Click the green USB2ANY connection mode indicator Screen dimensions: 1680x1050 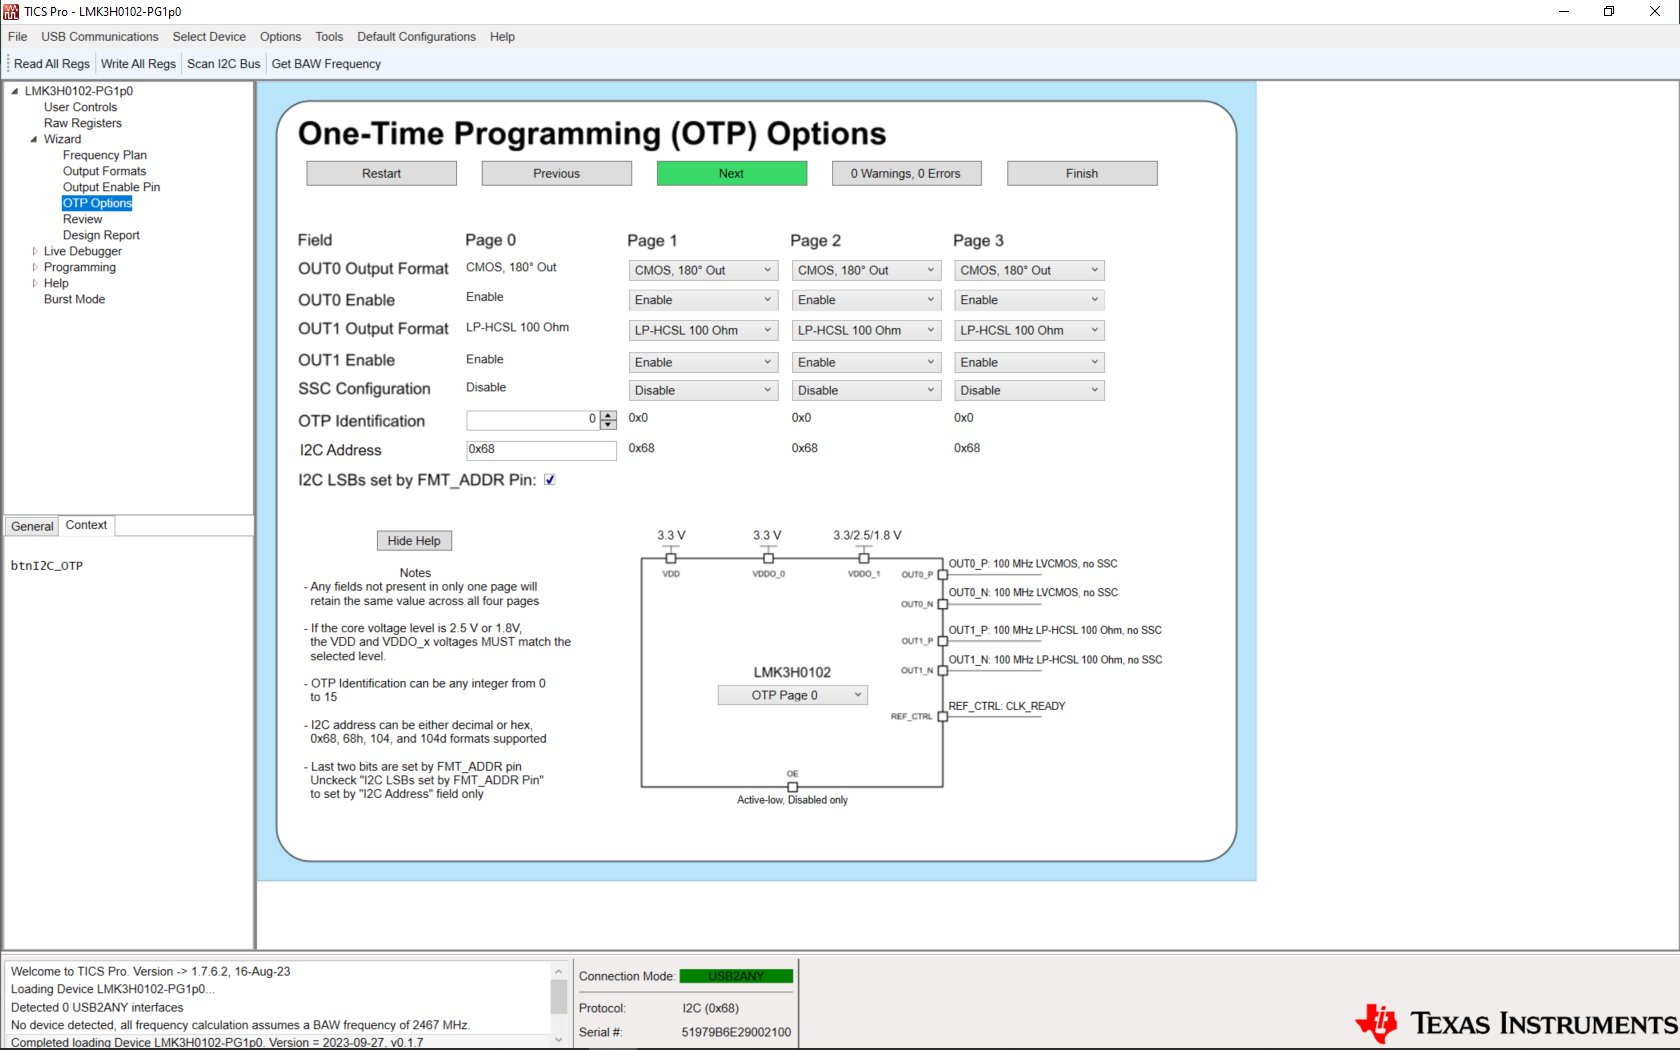pos(736,976)
